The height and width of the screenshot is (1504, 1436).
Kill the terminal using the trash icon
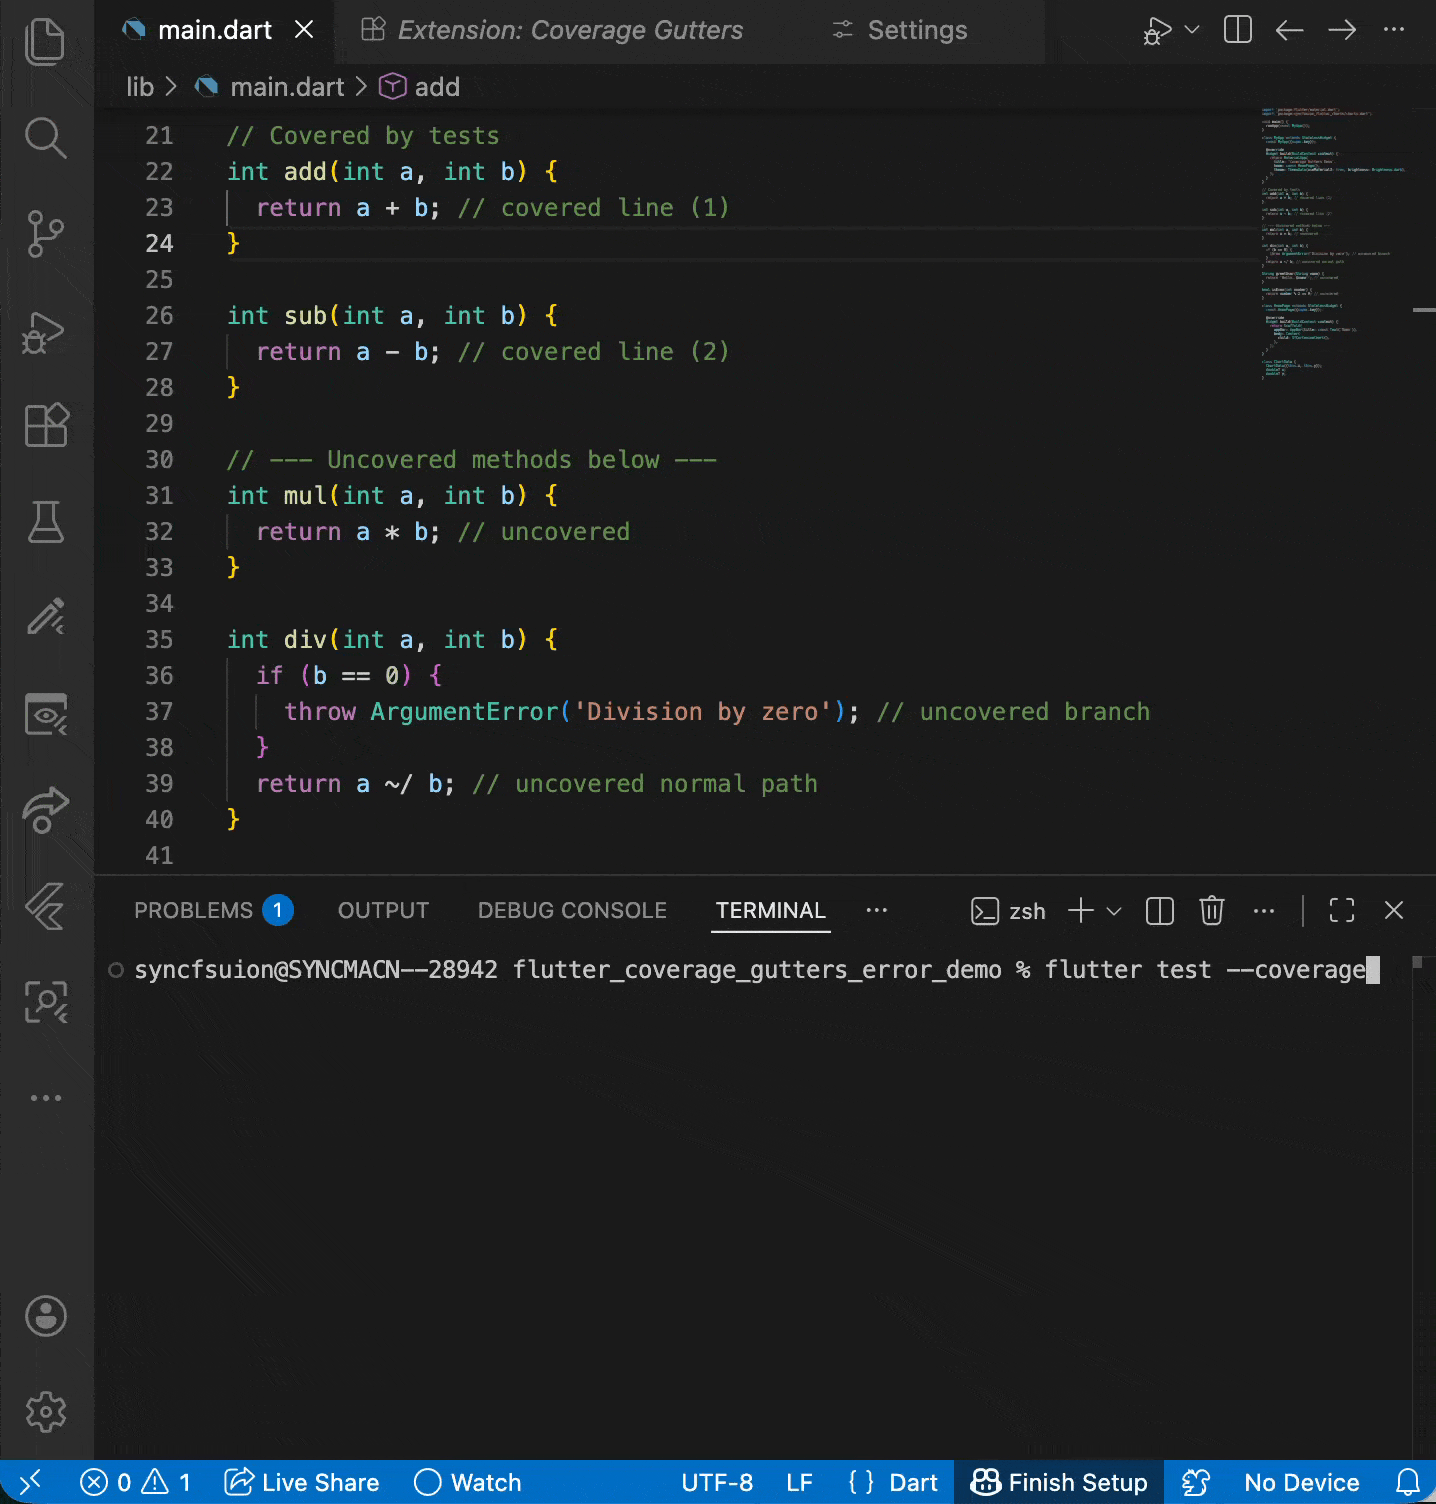pyautogui.click(x=1211, y=911)
